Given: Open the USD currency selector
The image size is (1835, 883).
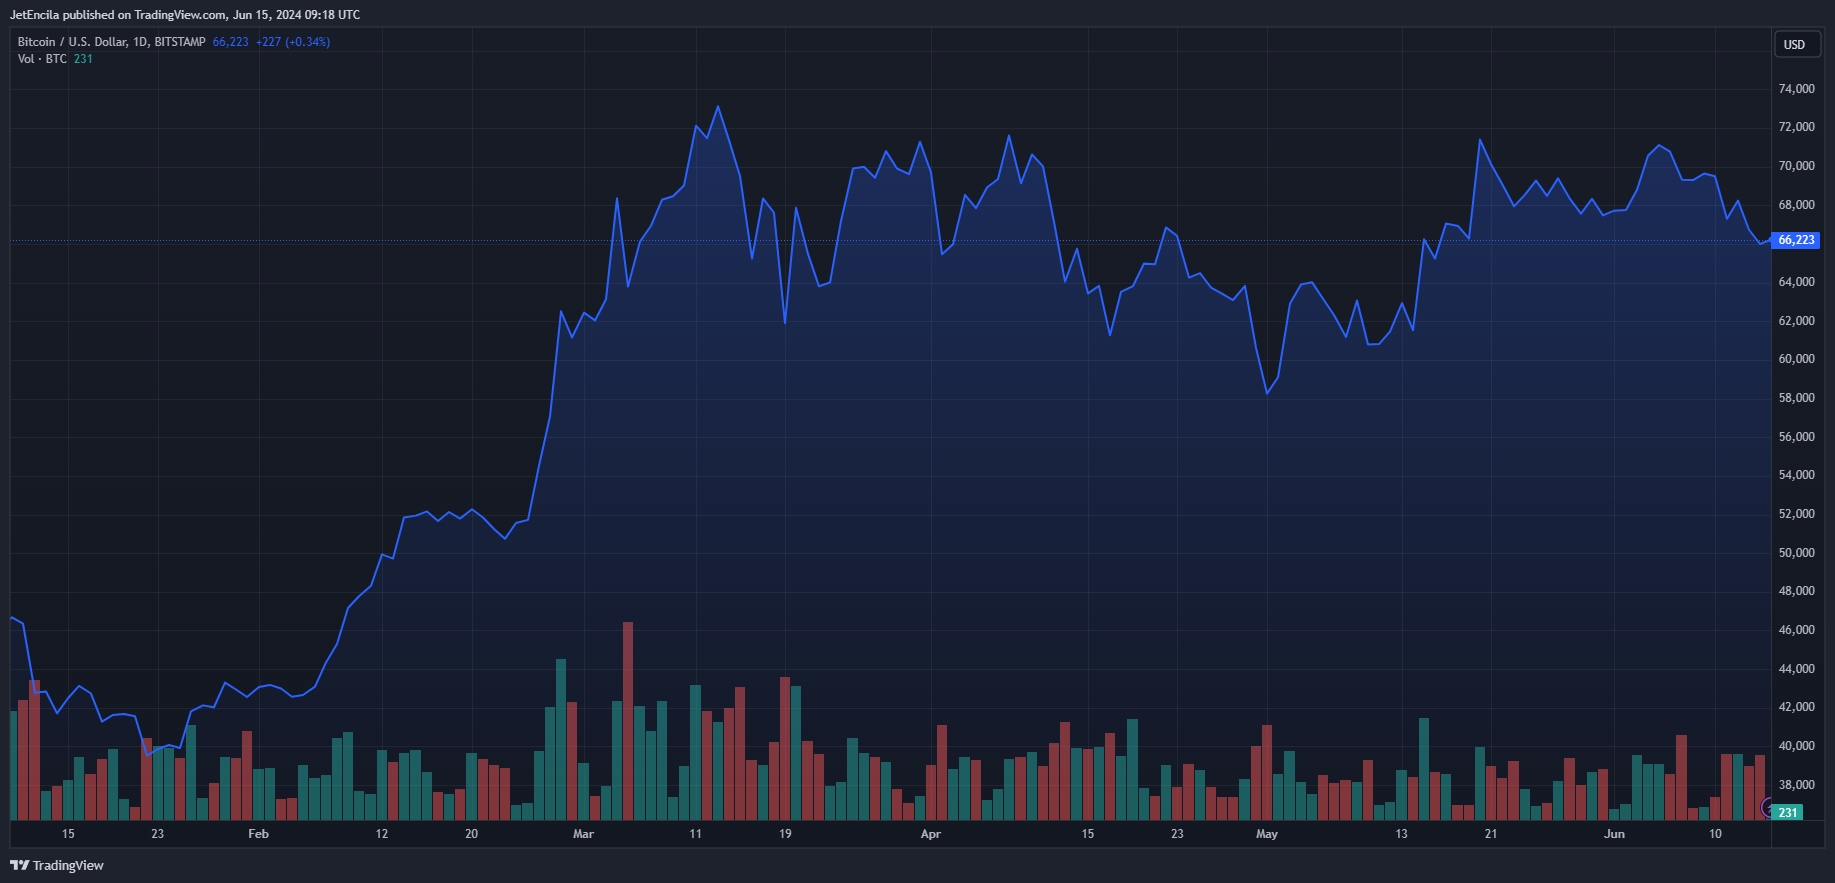Looking at the screenshot, I should tap(1795, 45).
